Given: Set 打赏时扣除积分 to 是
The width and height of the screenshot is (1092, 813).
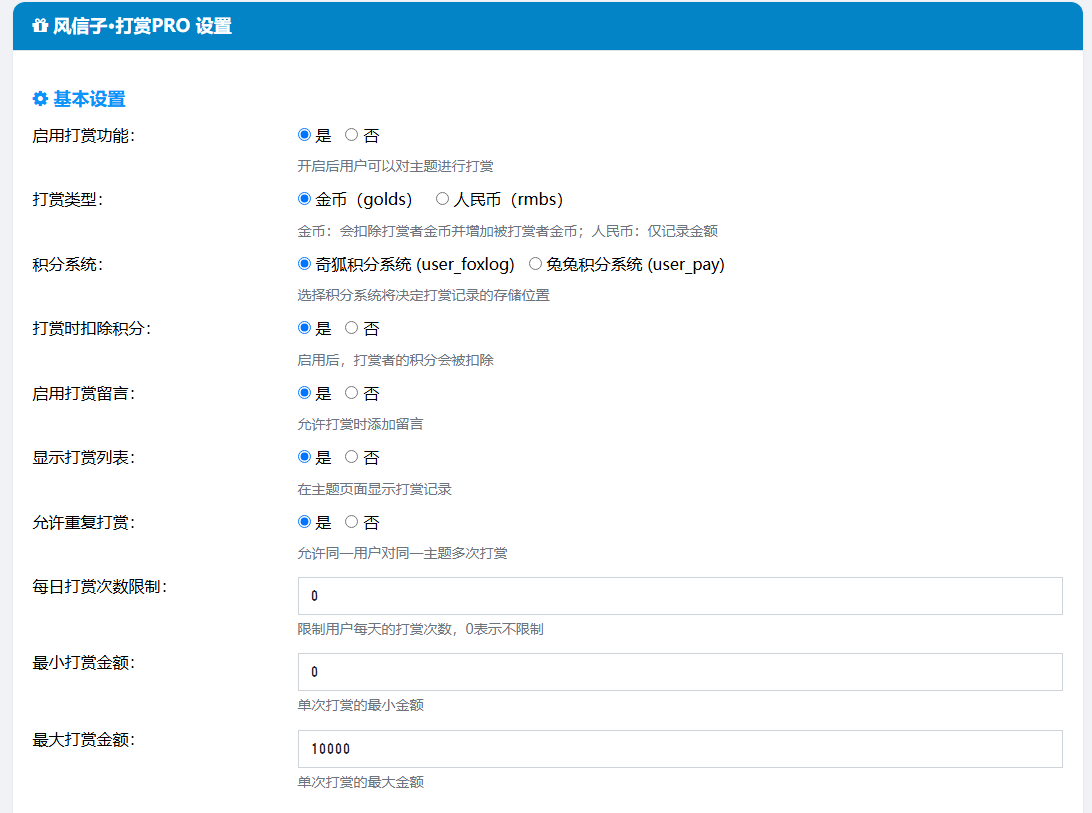Looking at the screenshot, I should [x=305, y=328].
